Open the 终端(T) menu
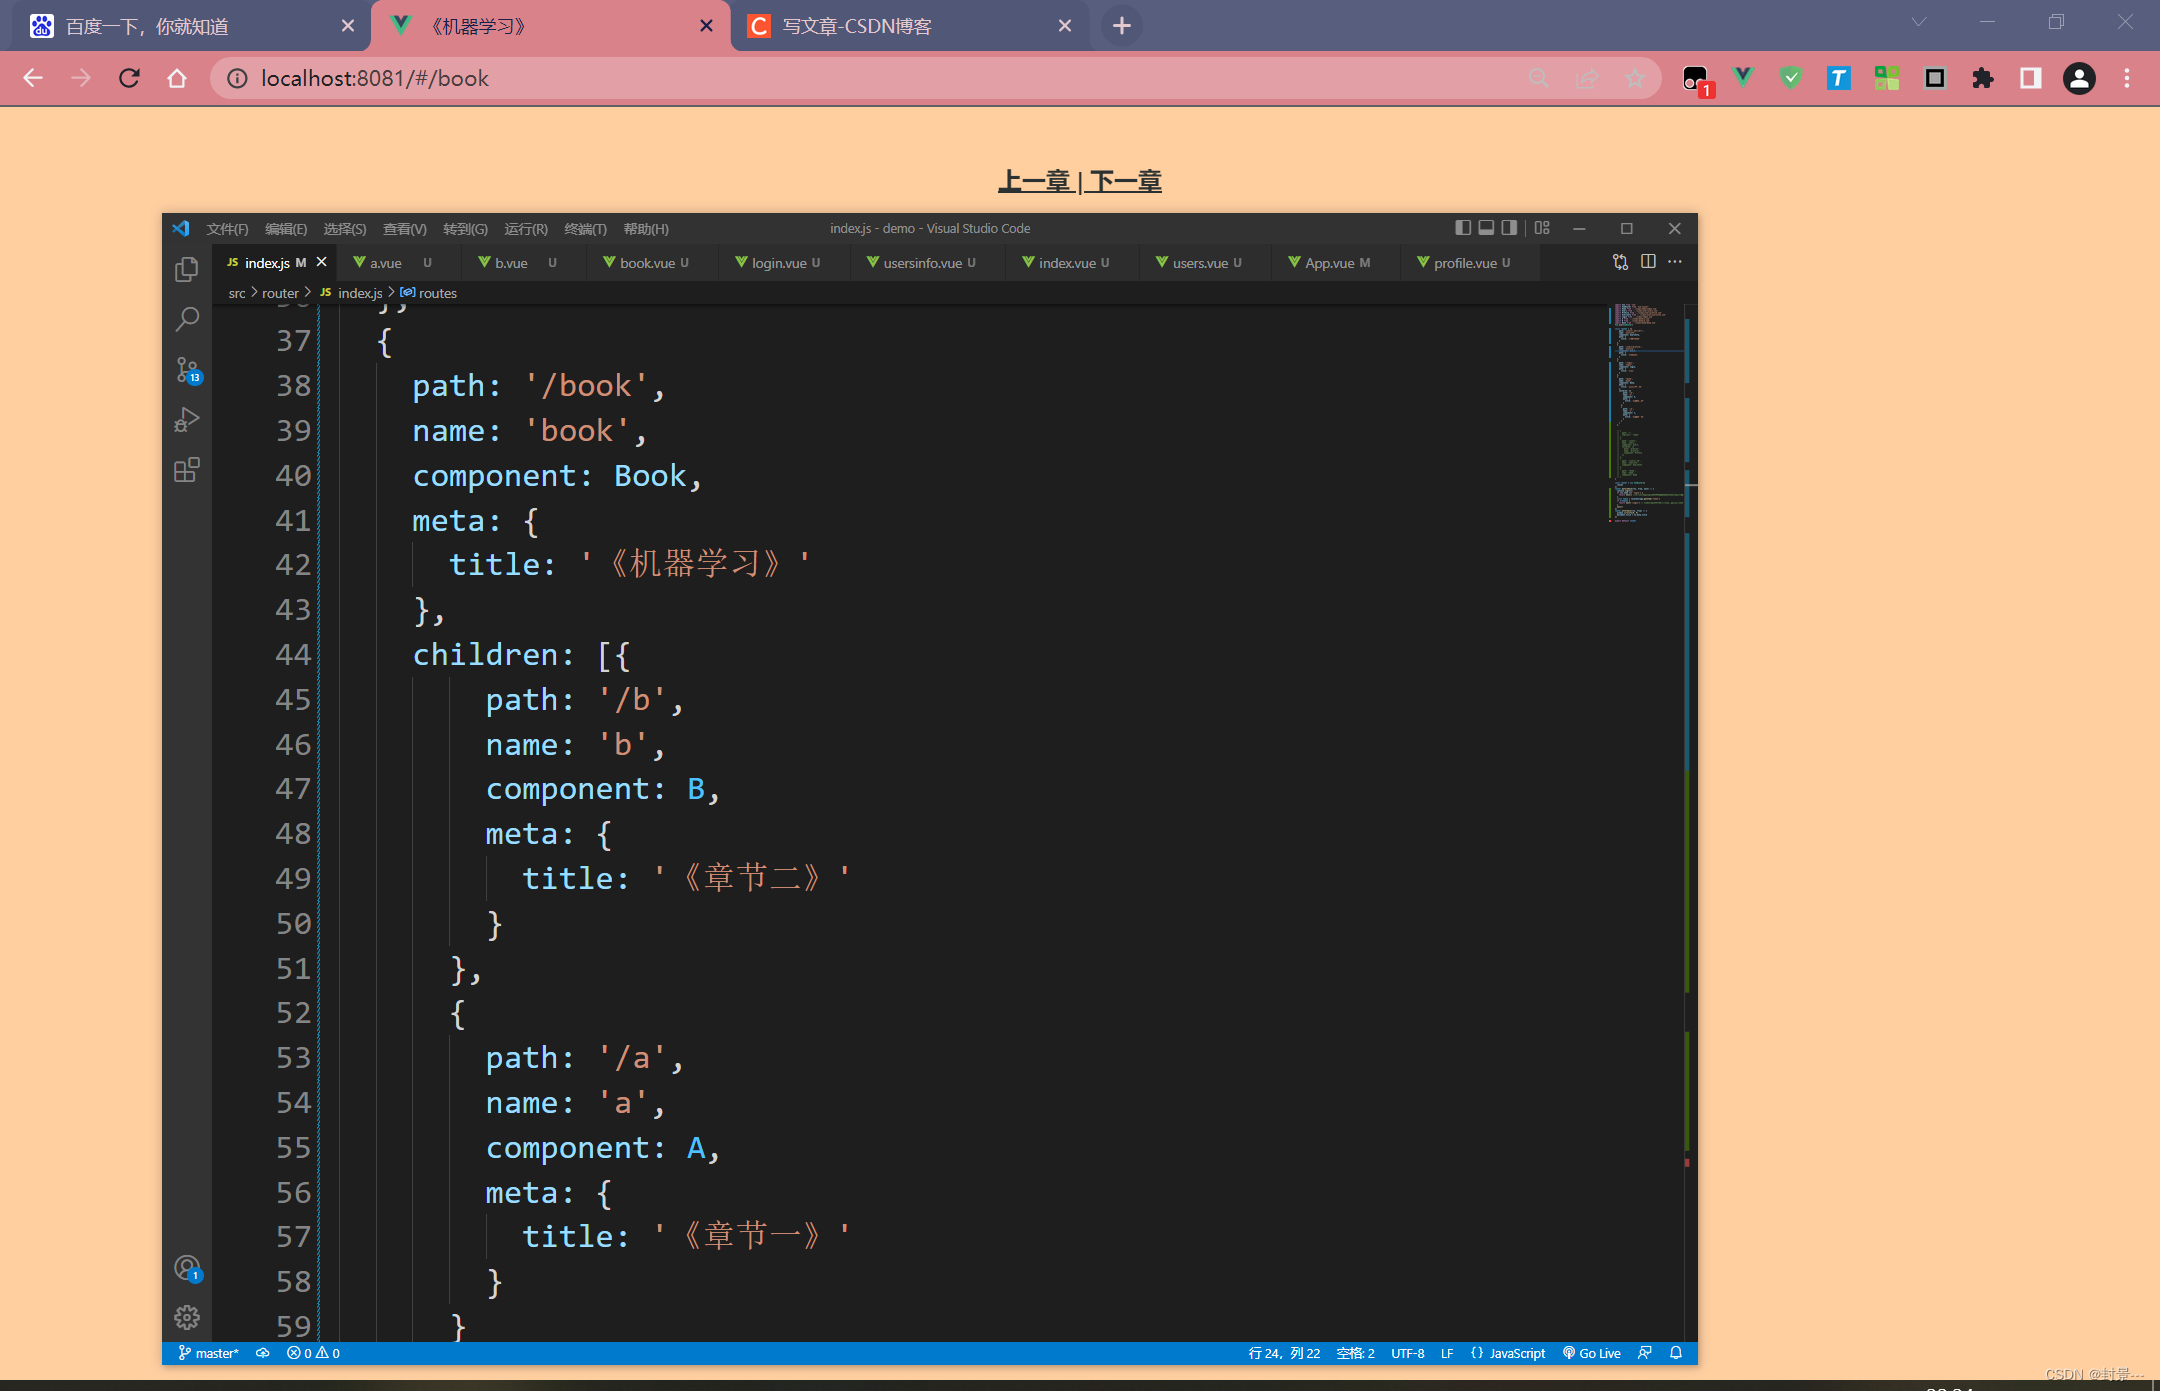Screen dimensions: 2160x1391 [585, 229]
